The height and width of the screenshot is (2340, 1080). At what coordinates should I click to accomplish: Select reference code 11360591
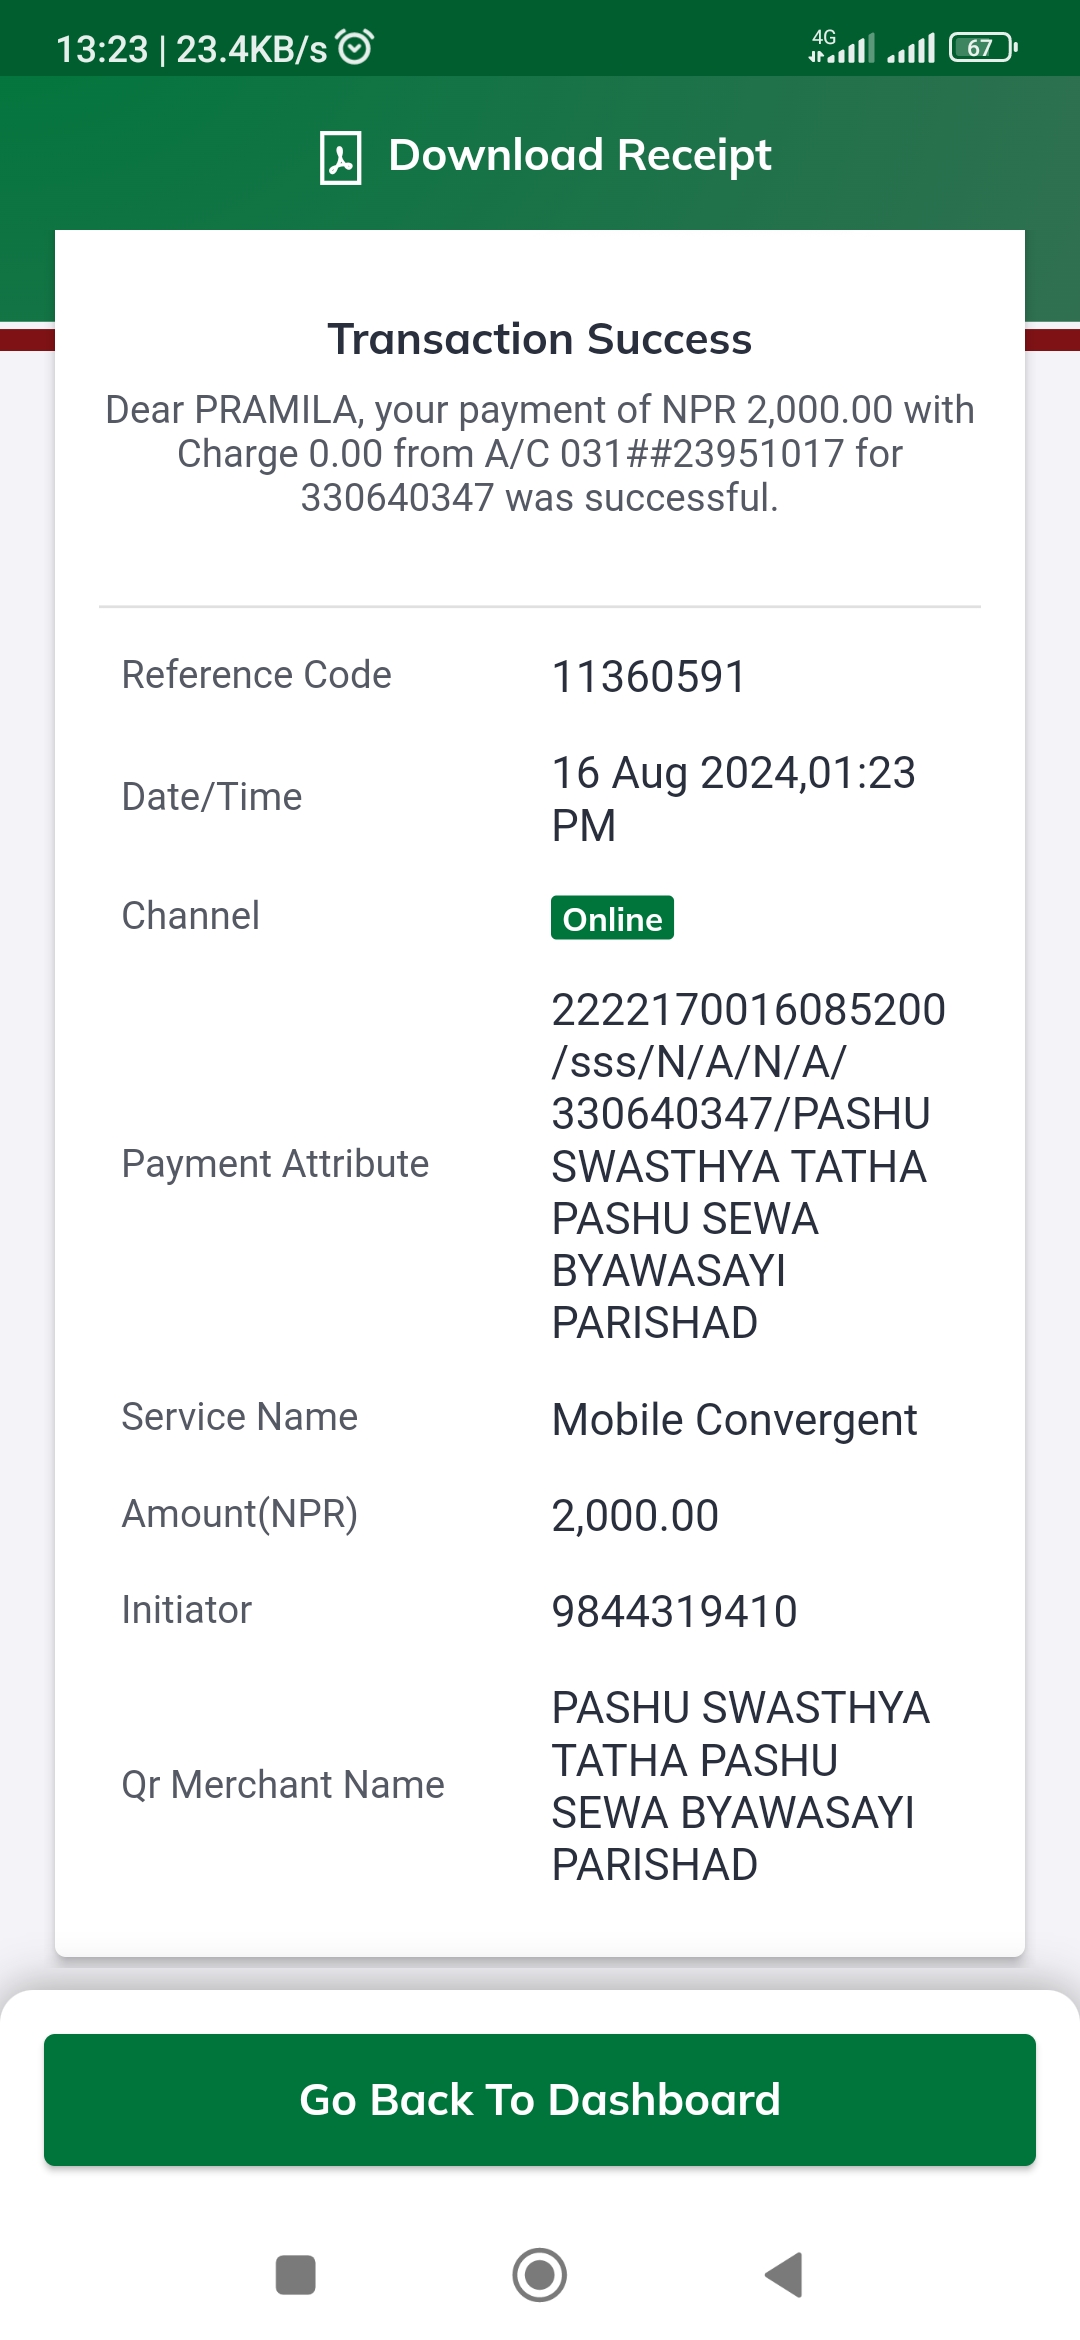coord(649,677)
